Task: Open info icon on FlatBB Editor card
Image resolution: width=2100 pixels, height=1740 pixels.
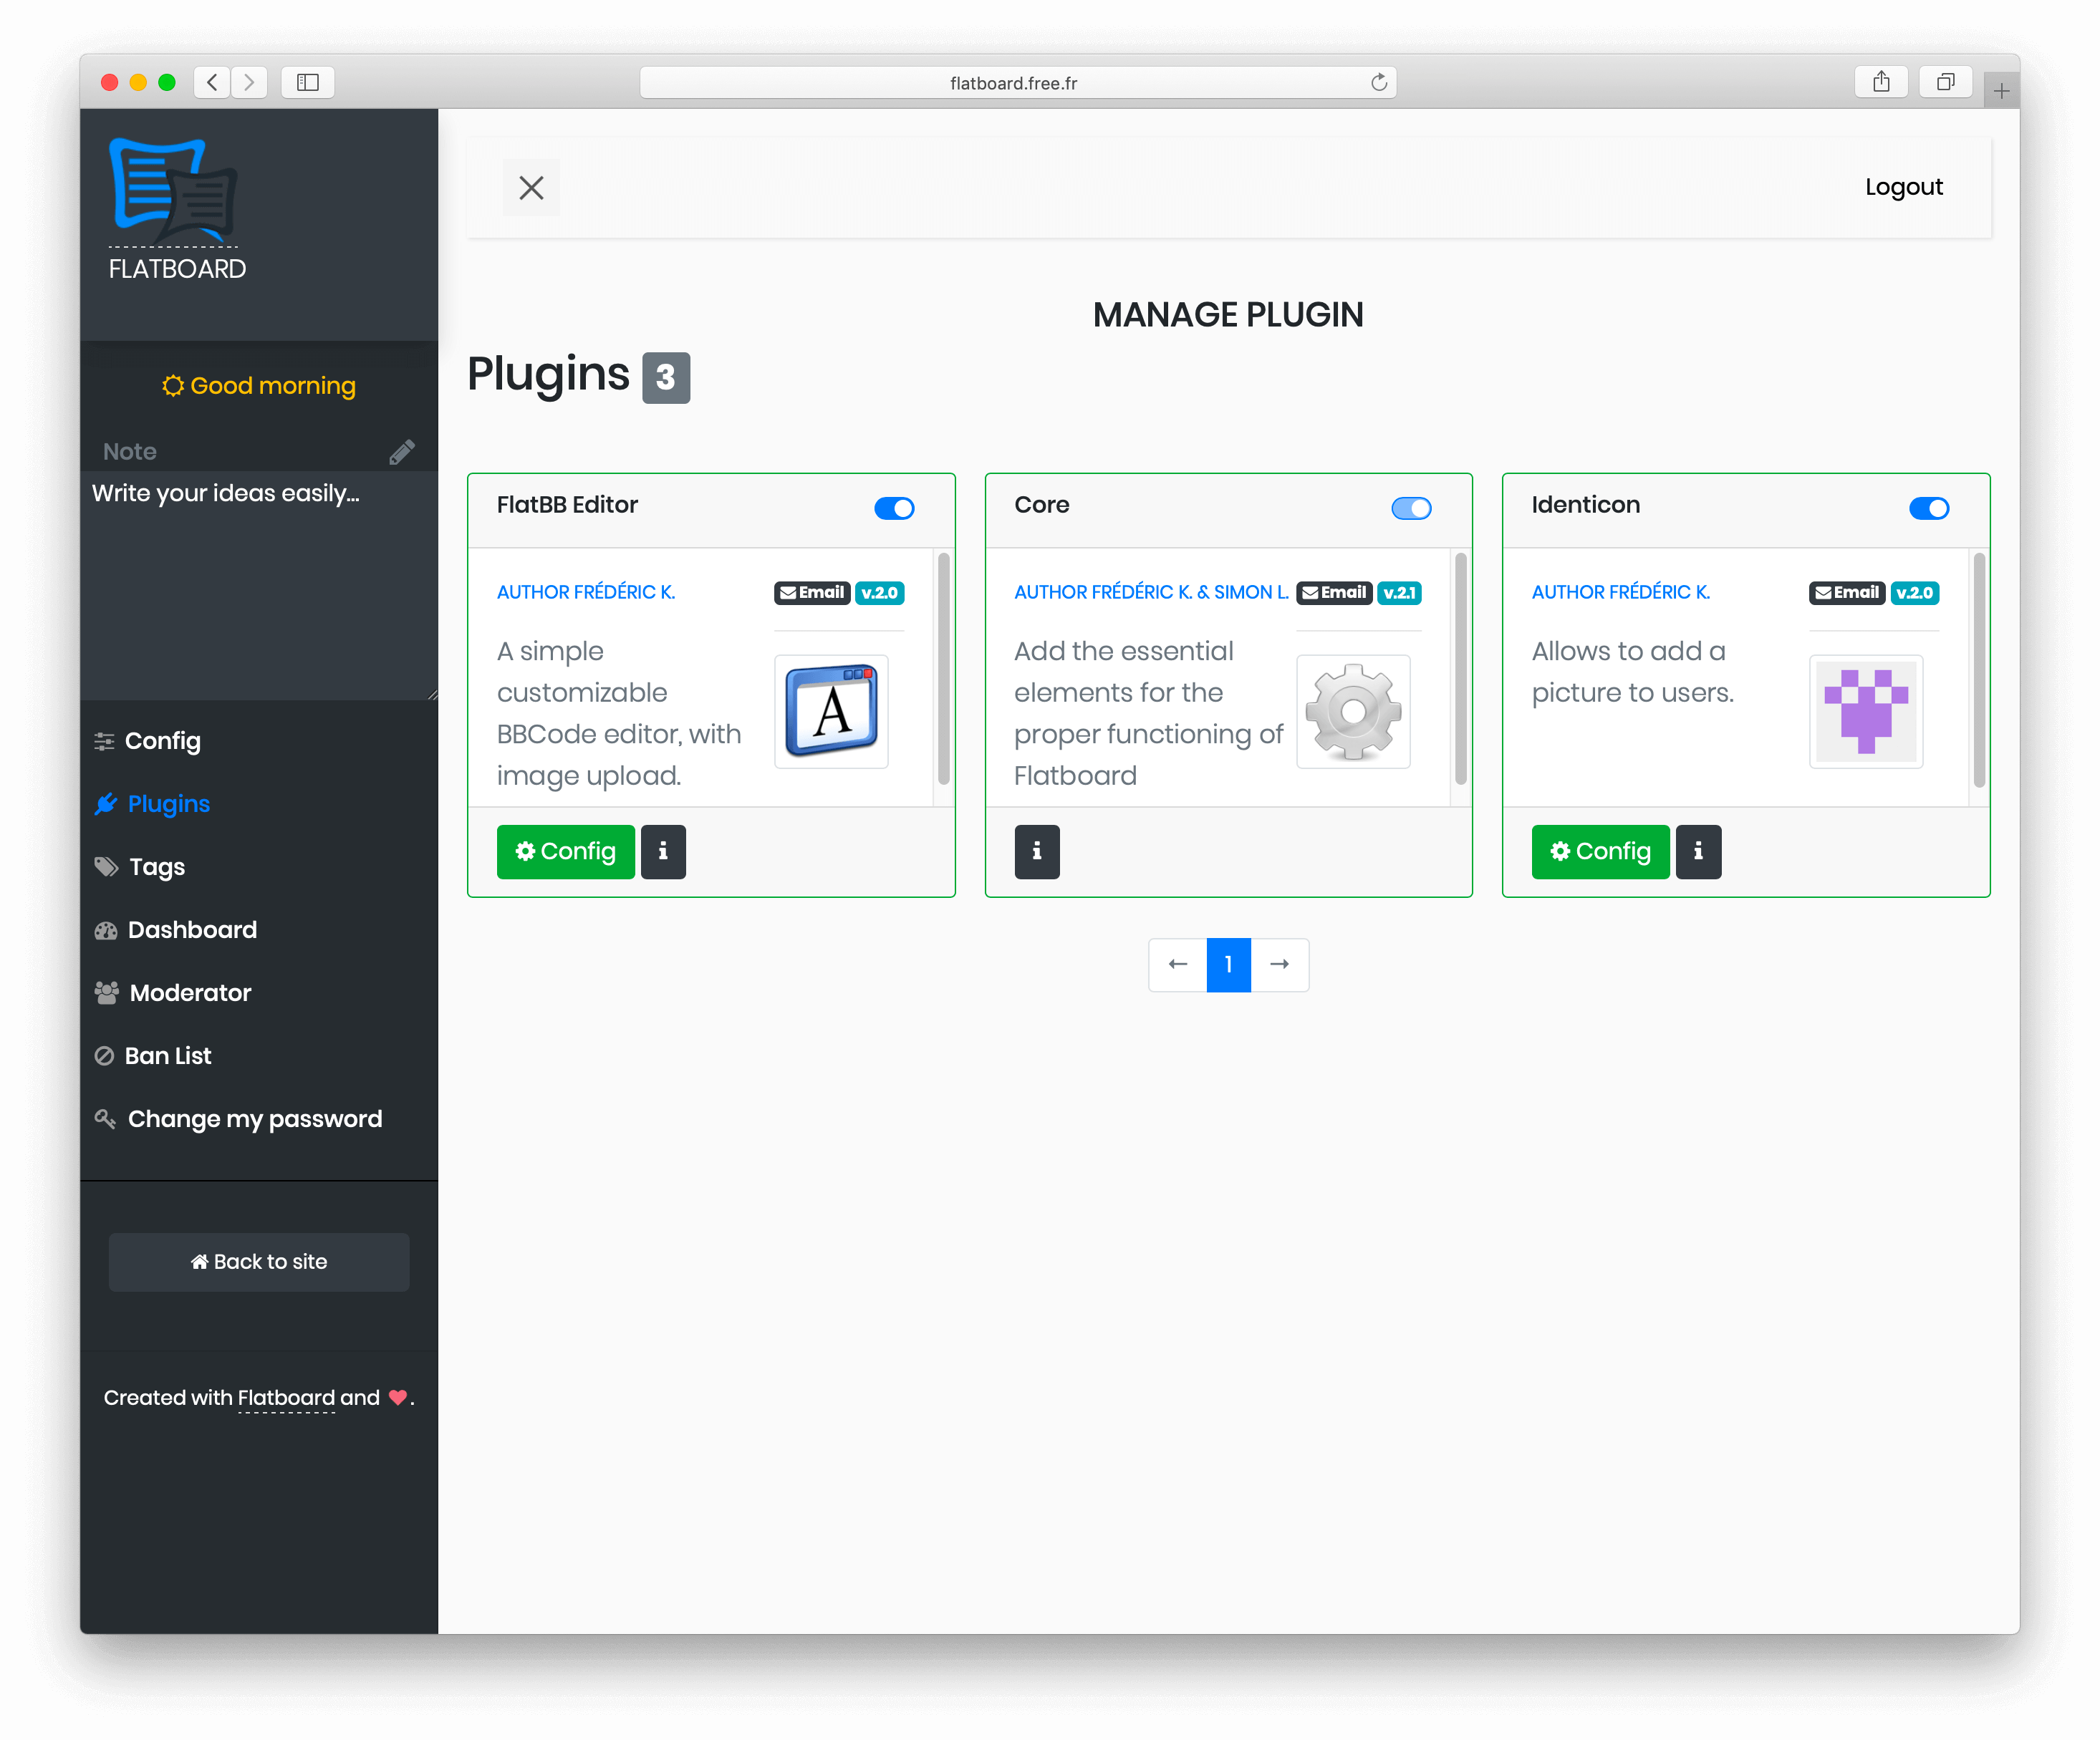Action: pyautogui.click(x=663, y=851)
